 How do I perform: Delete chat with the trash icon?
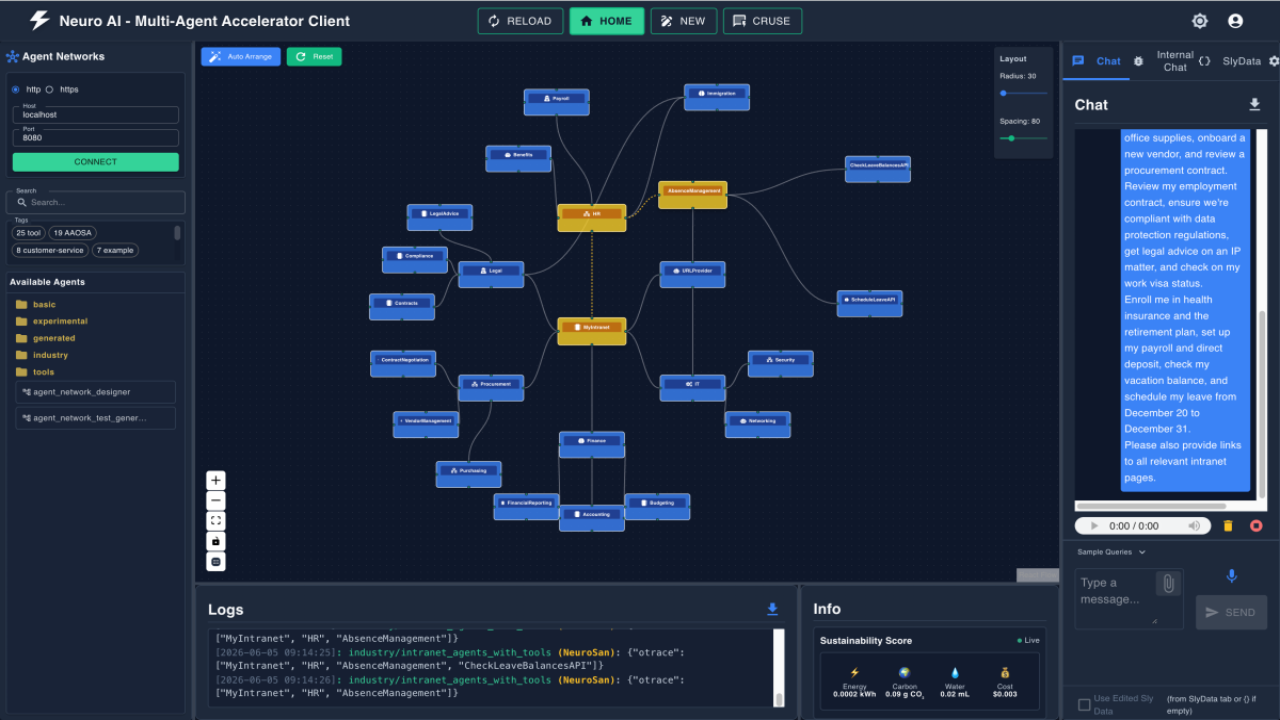point(1228,526)
